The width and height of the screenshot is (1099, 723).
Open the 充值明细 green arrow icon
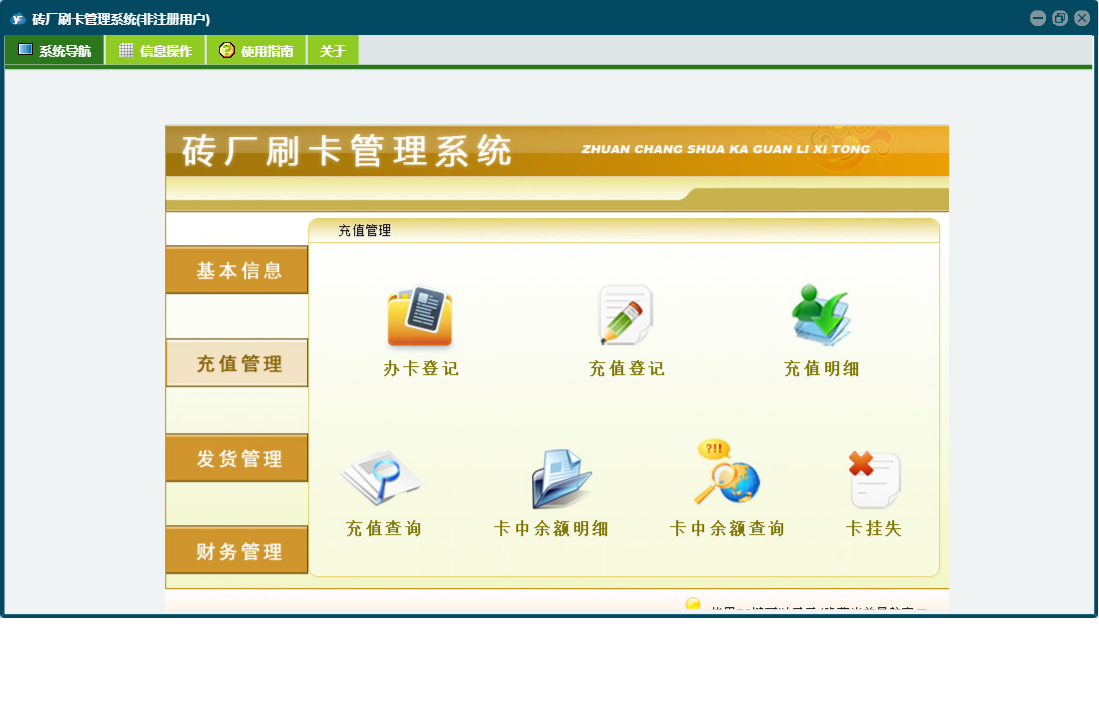pyautogui.click(x=821, y=315)
